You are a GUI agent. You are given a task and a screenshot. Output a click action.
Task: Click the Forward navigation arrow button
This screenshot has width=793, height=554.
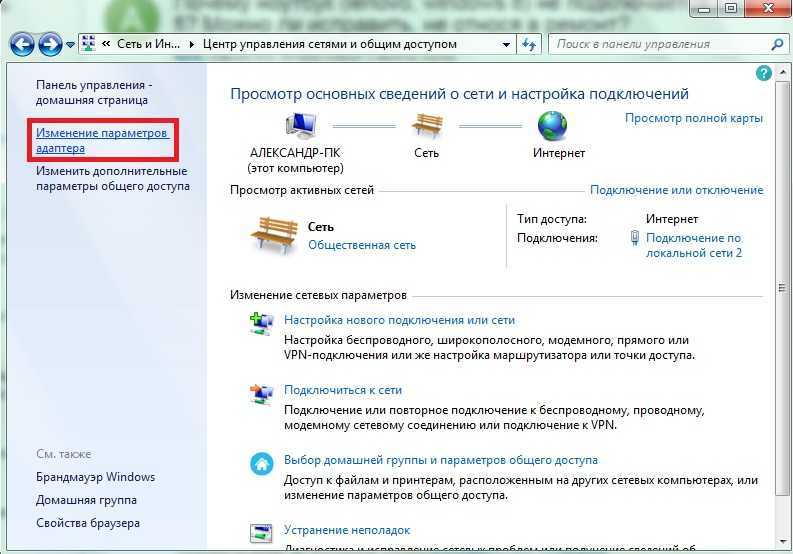click(50, 45)
